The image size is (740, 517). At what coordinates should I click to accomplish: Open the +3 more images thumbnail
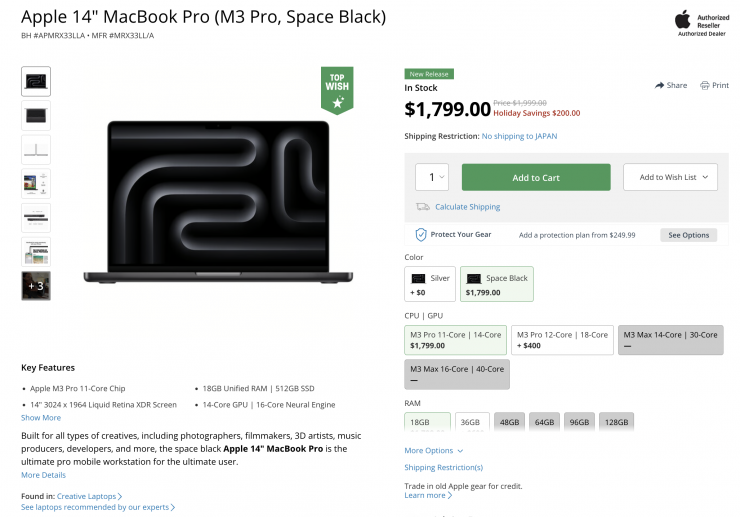point(36,286)
